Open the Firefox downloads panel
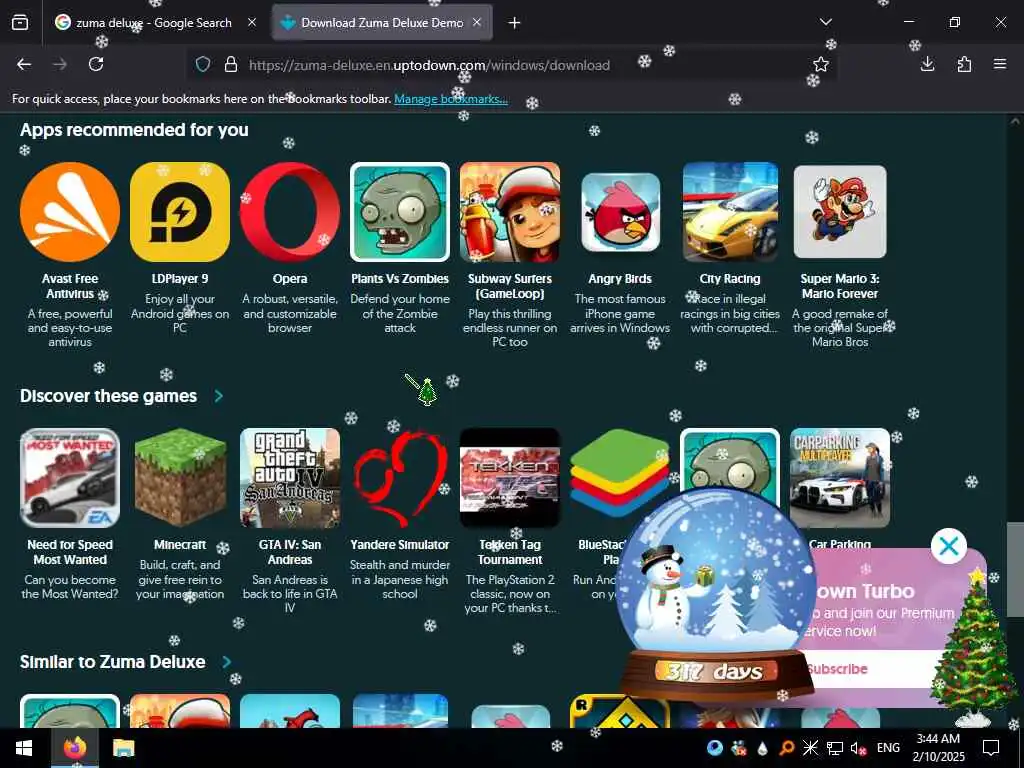1024x768 pixels. point(927,64)
